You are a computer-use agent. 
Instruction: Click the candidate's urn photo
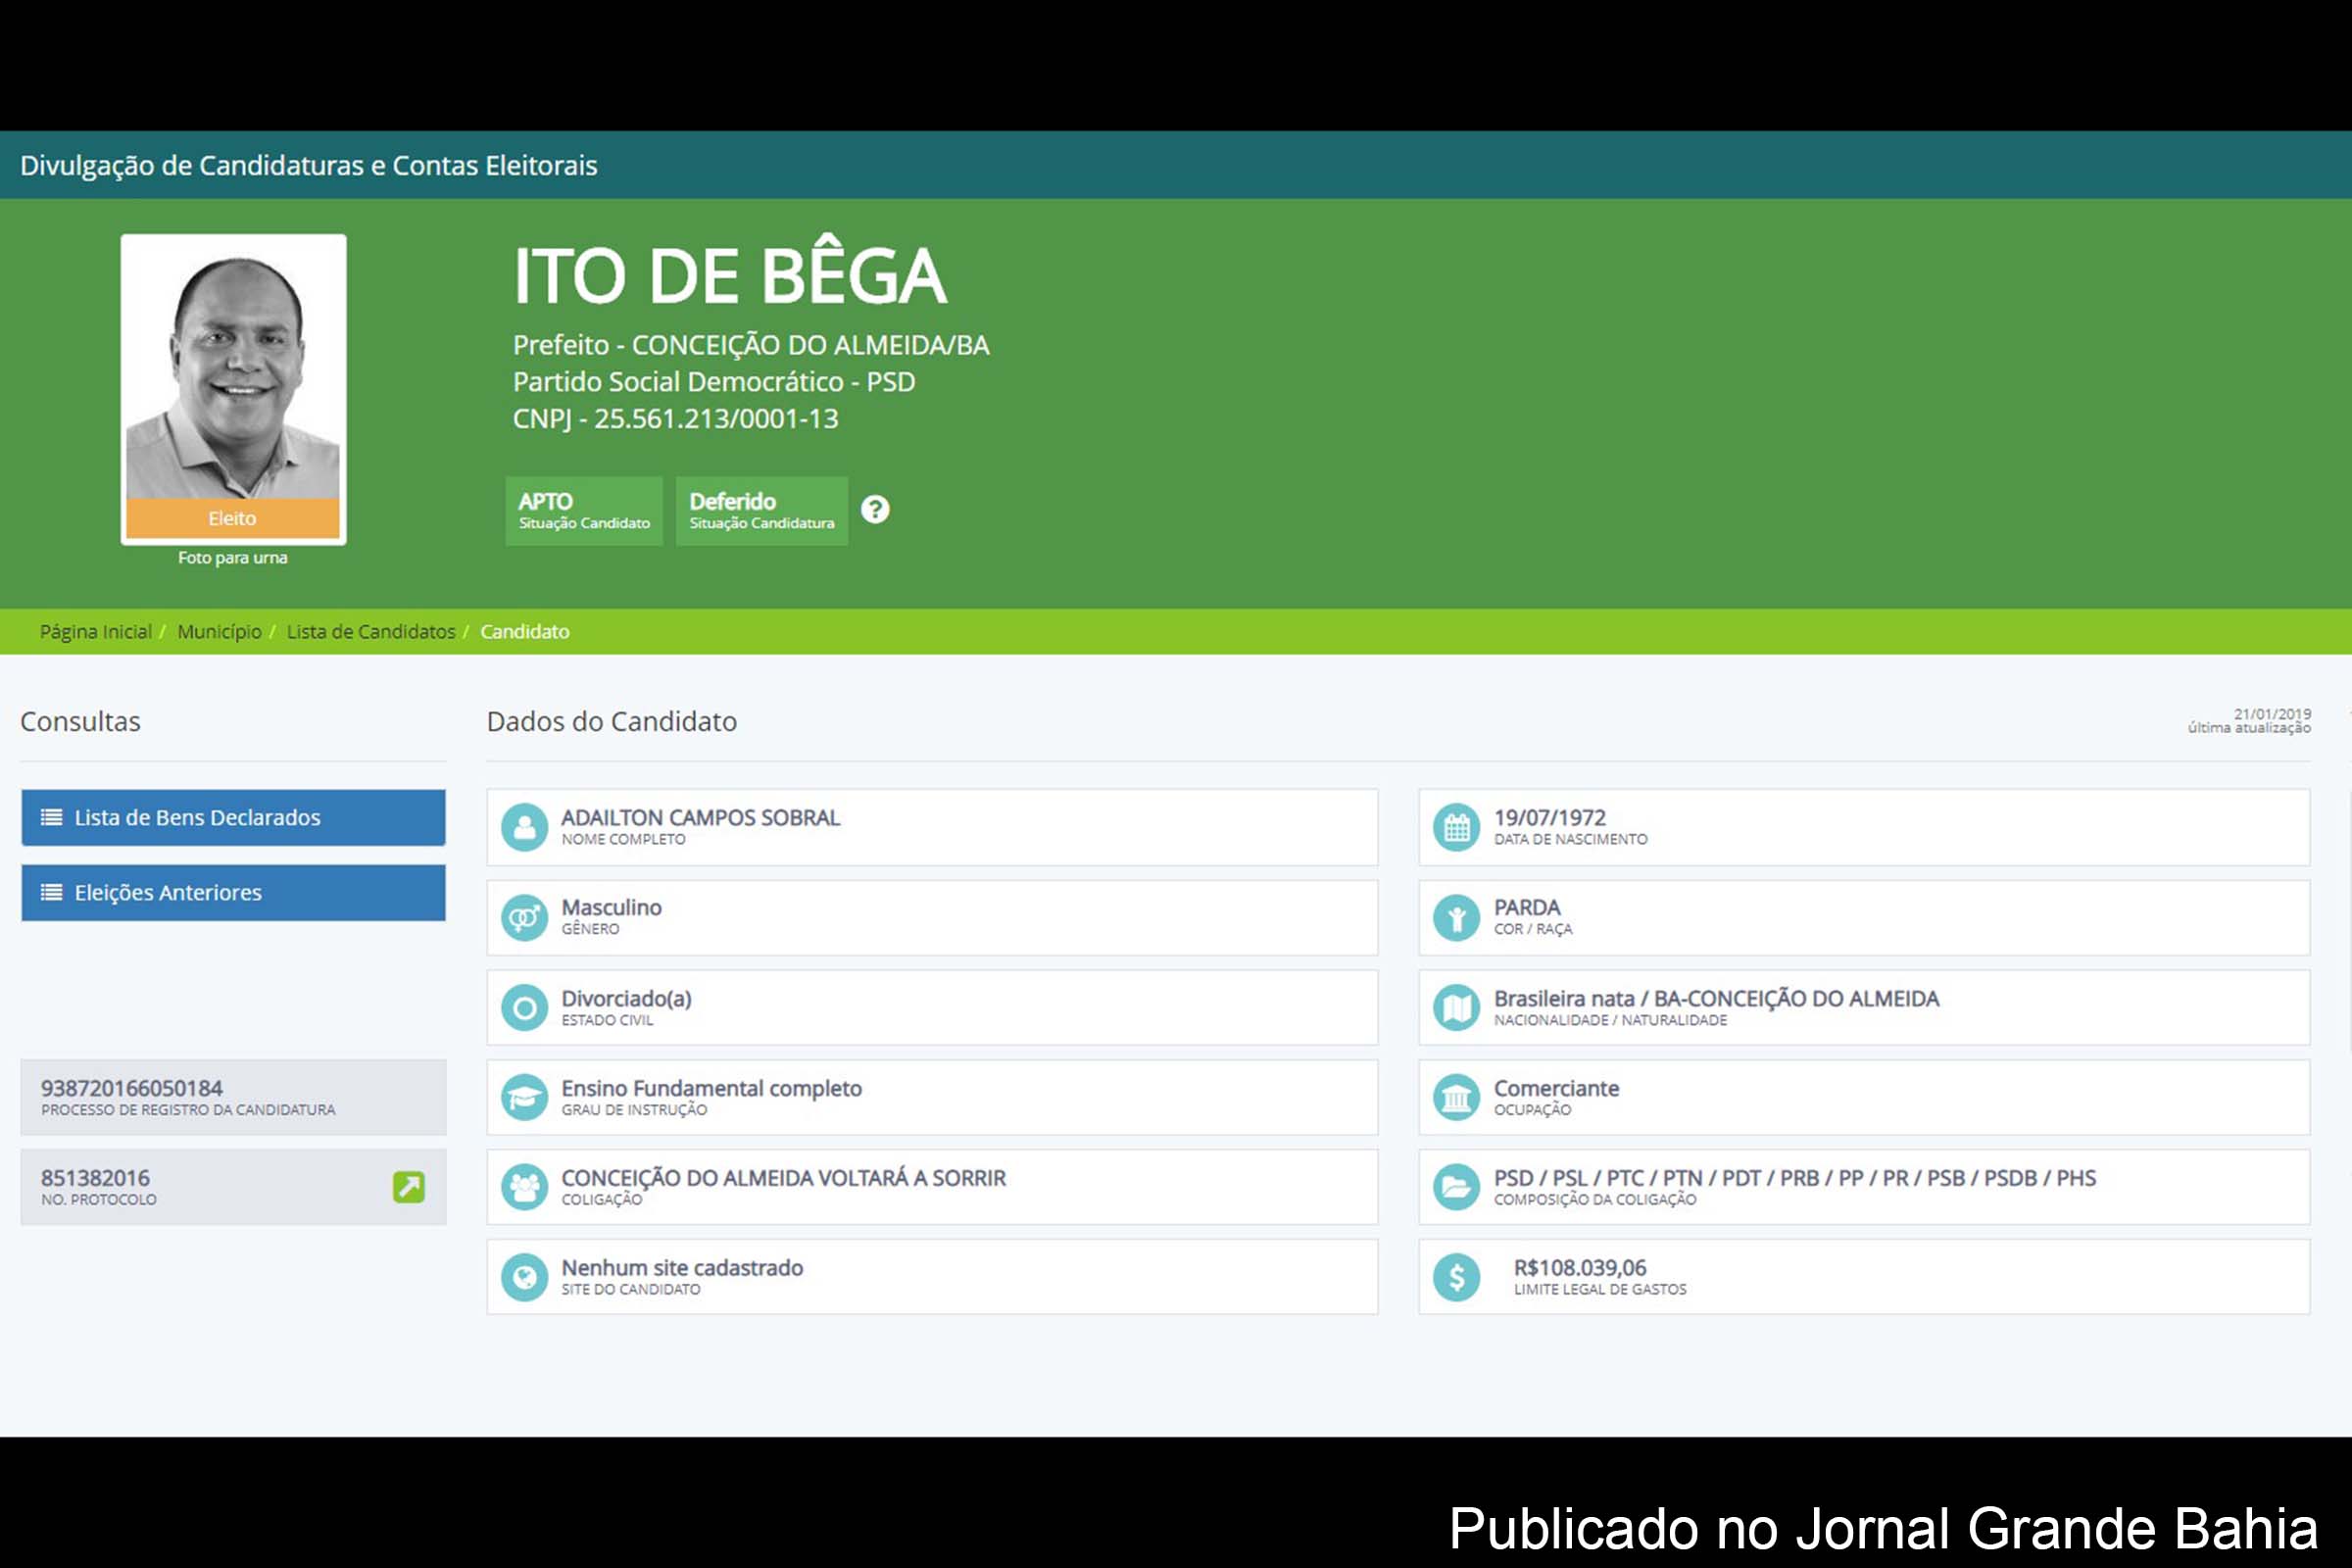[x=233, y=378]
